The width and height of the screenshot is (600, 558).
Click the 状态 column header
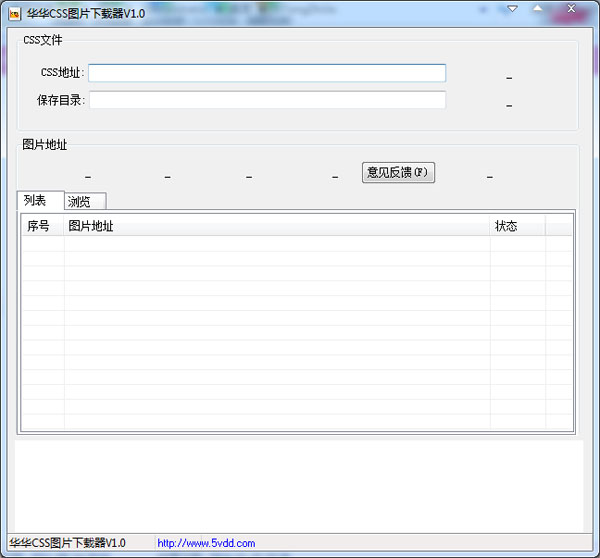[517, 226]
